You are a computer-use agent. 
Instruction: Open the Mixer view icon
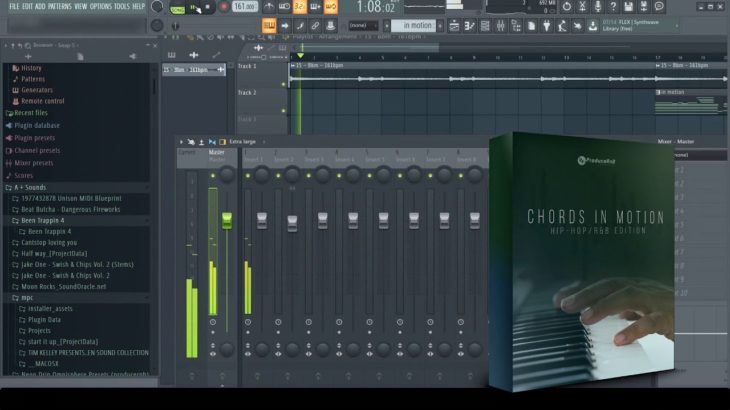[x=500, y=26]
